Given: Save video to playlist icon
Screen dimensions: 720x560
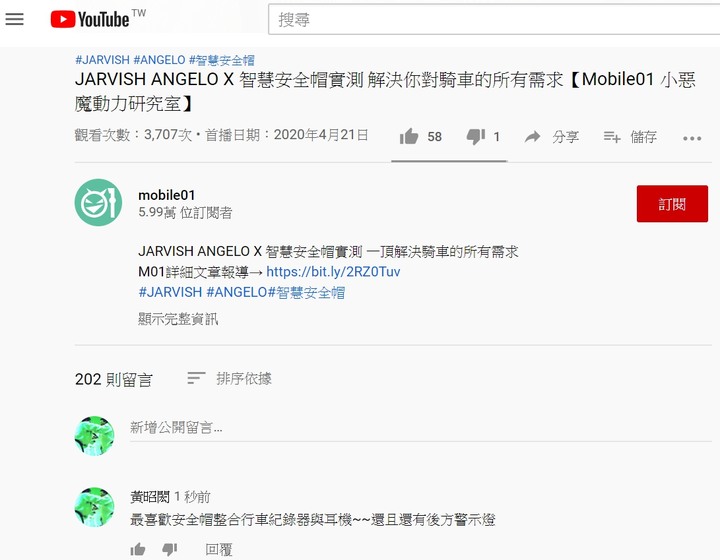Looking at the screenshot, I should point(612,136).
